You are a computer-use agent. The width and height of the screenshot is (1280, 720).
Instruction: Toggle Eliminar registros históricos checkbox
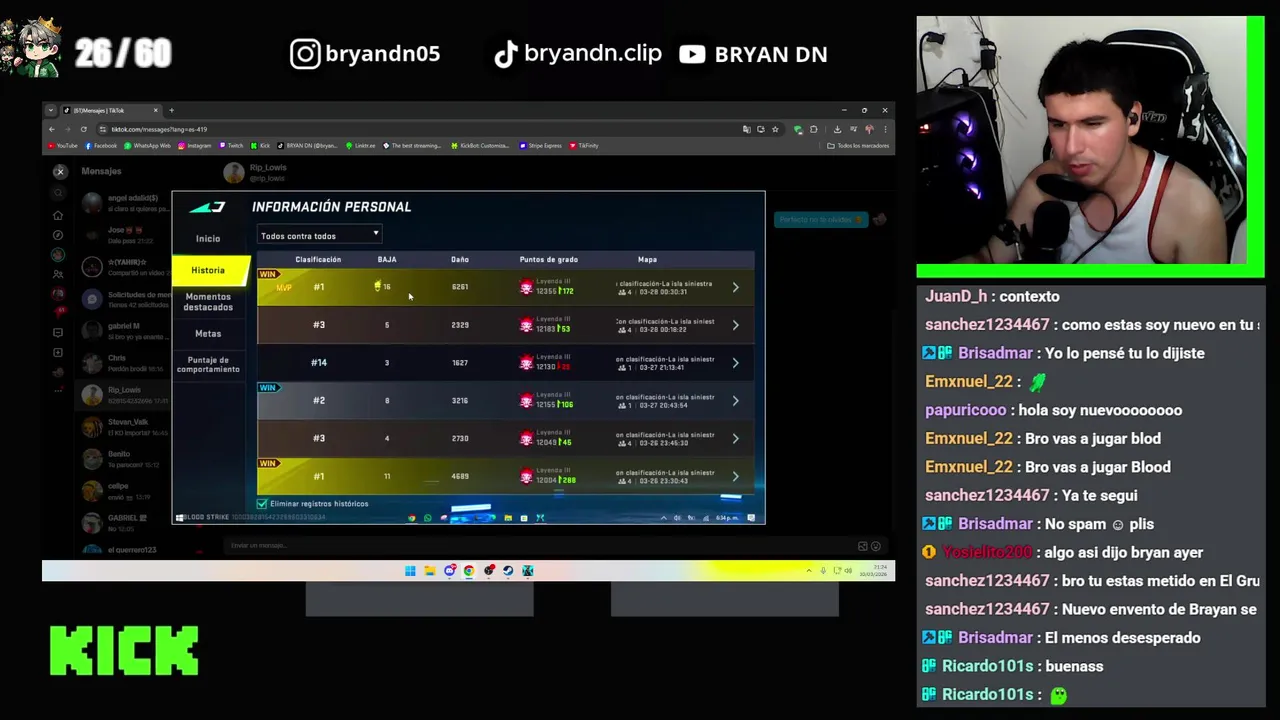click(262, 504)
